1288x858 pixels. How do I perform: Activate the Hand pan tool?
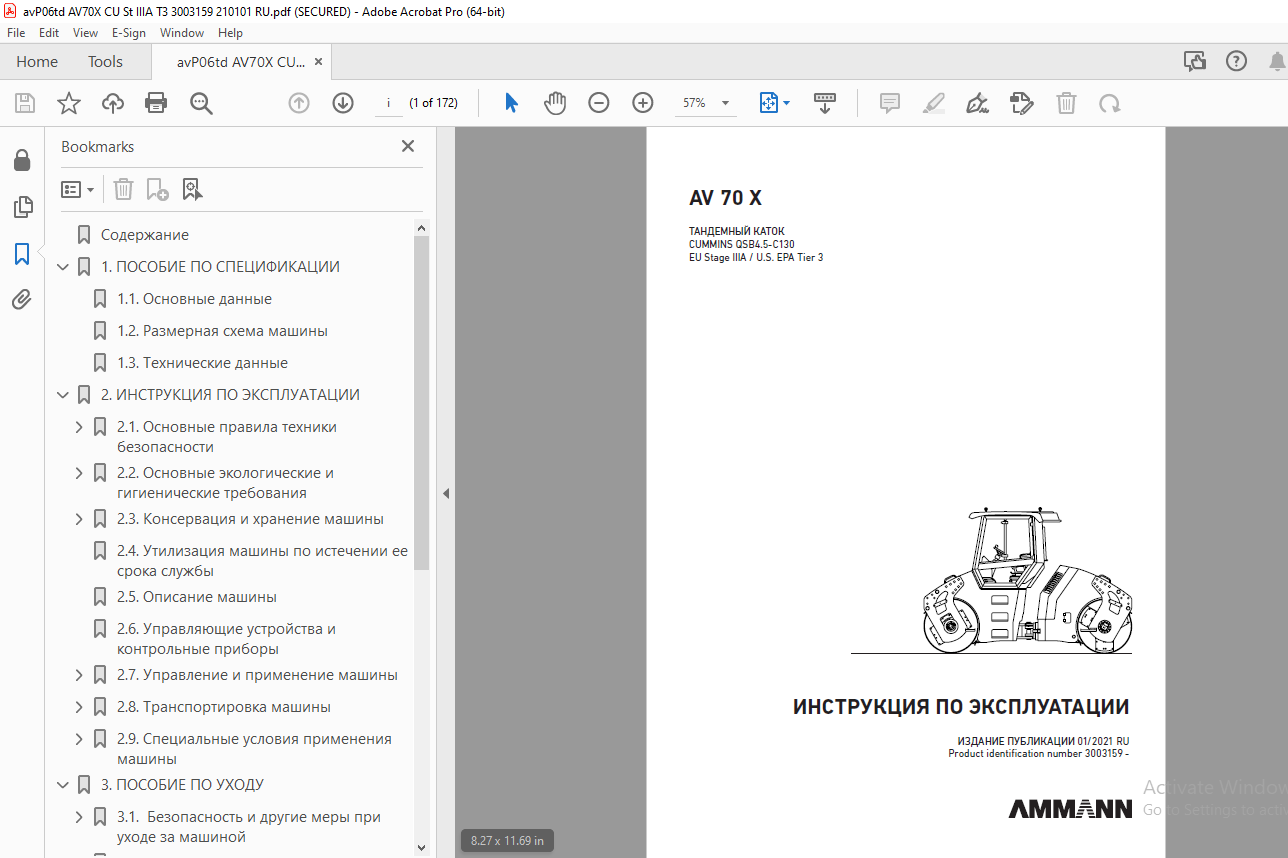tap(555, 103)
